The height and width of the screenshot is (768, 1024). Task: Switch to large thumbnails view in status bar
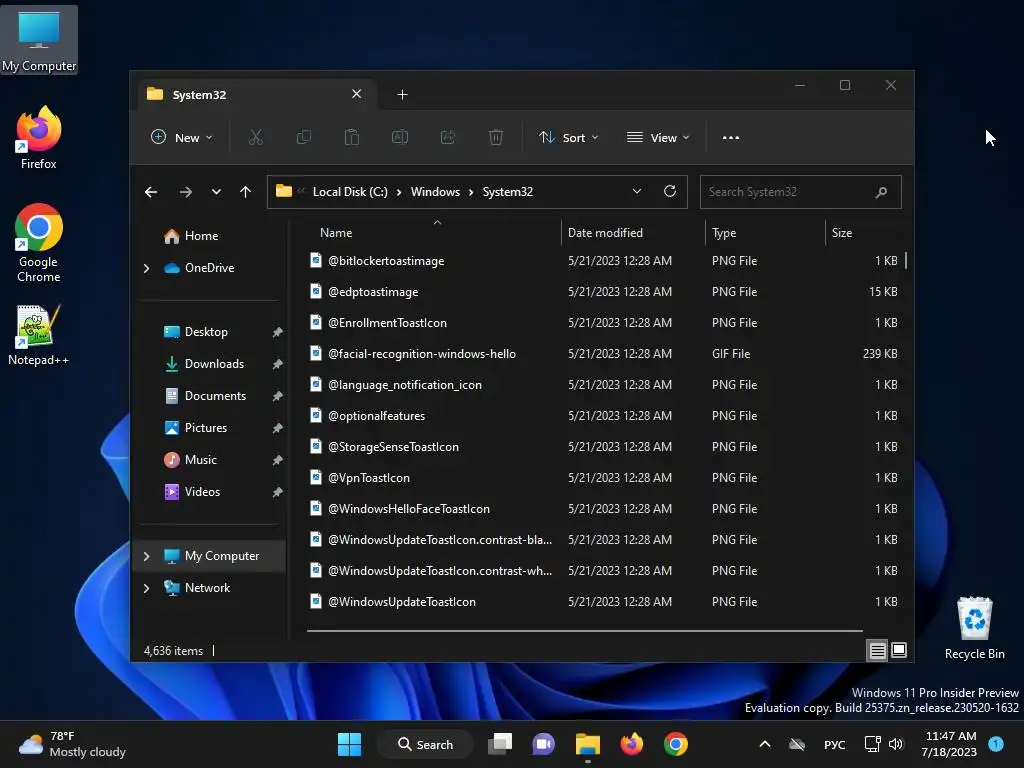tap(899, 650)
